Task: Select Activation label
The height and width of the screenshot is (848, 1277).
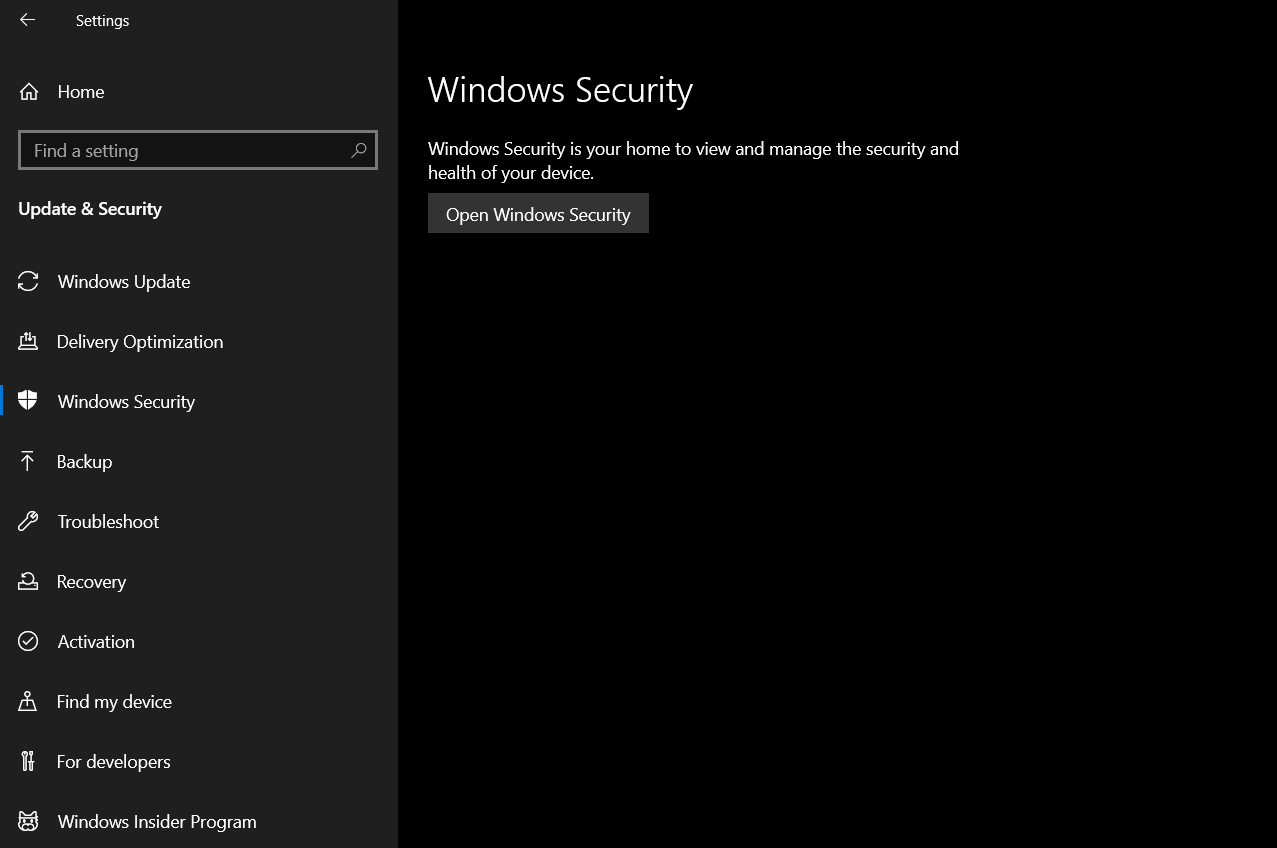Action: [96, 642]
